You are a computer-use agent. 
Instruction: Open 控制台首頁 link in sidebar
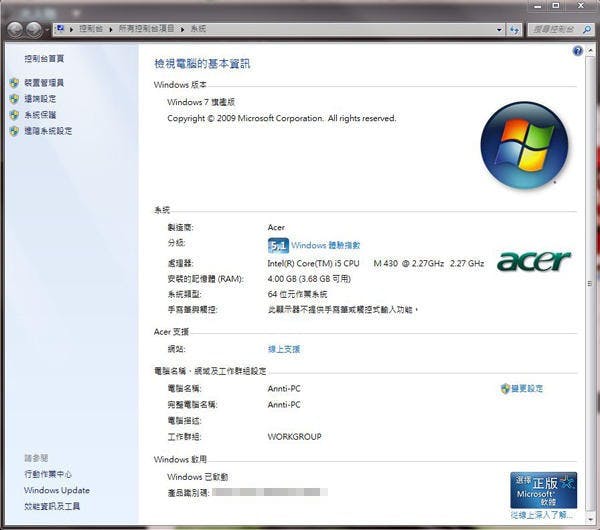pos(44,59)
